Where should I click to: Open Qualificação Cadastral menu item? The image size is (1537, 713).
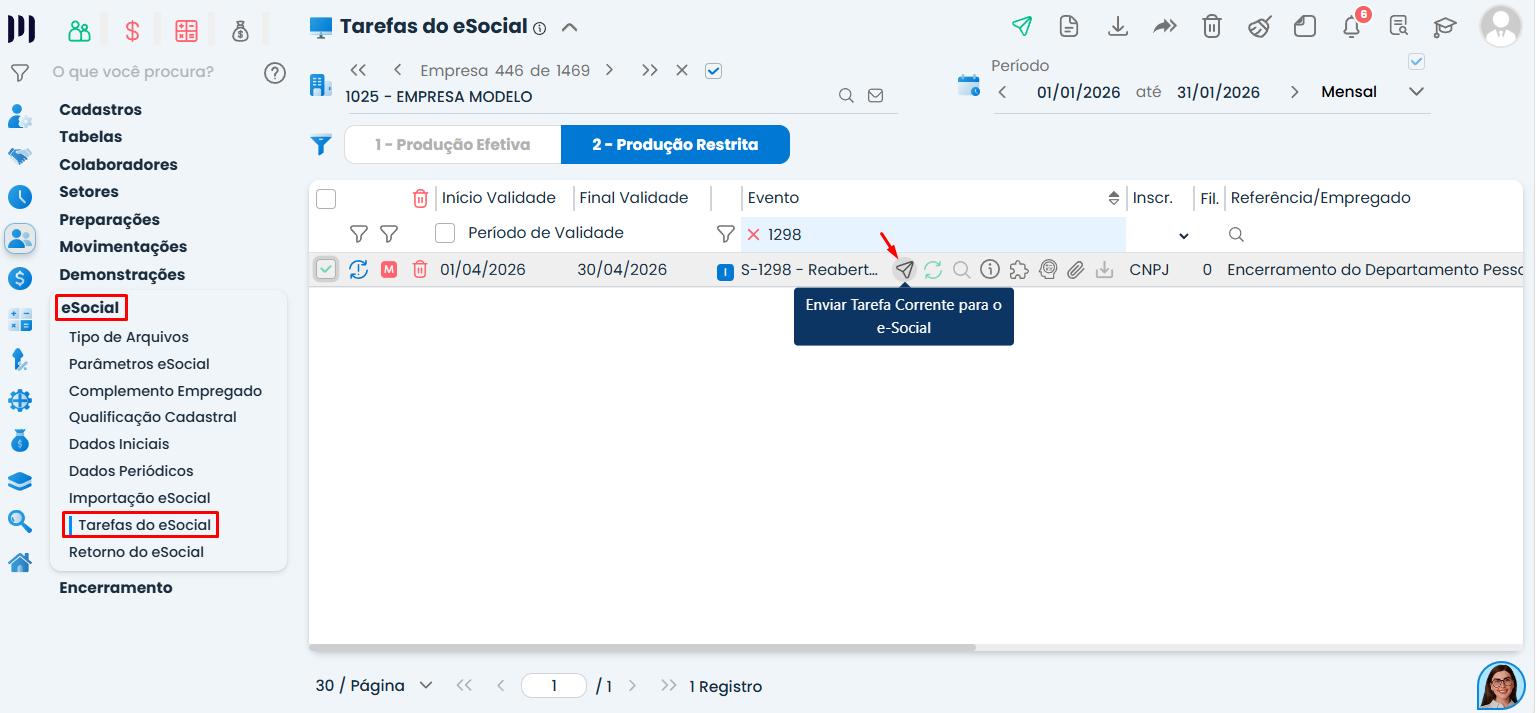click(153, 417)
